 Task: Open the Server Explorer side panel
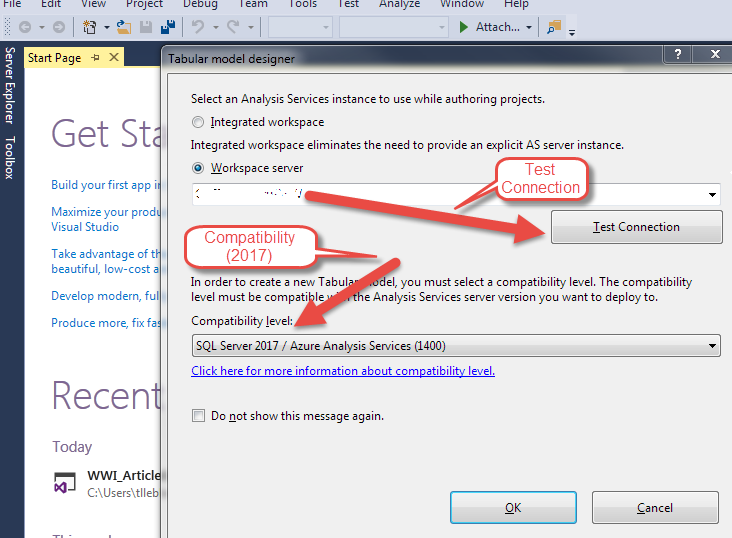point(9,85)
